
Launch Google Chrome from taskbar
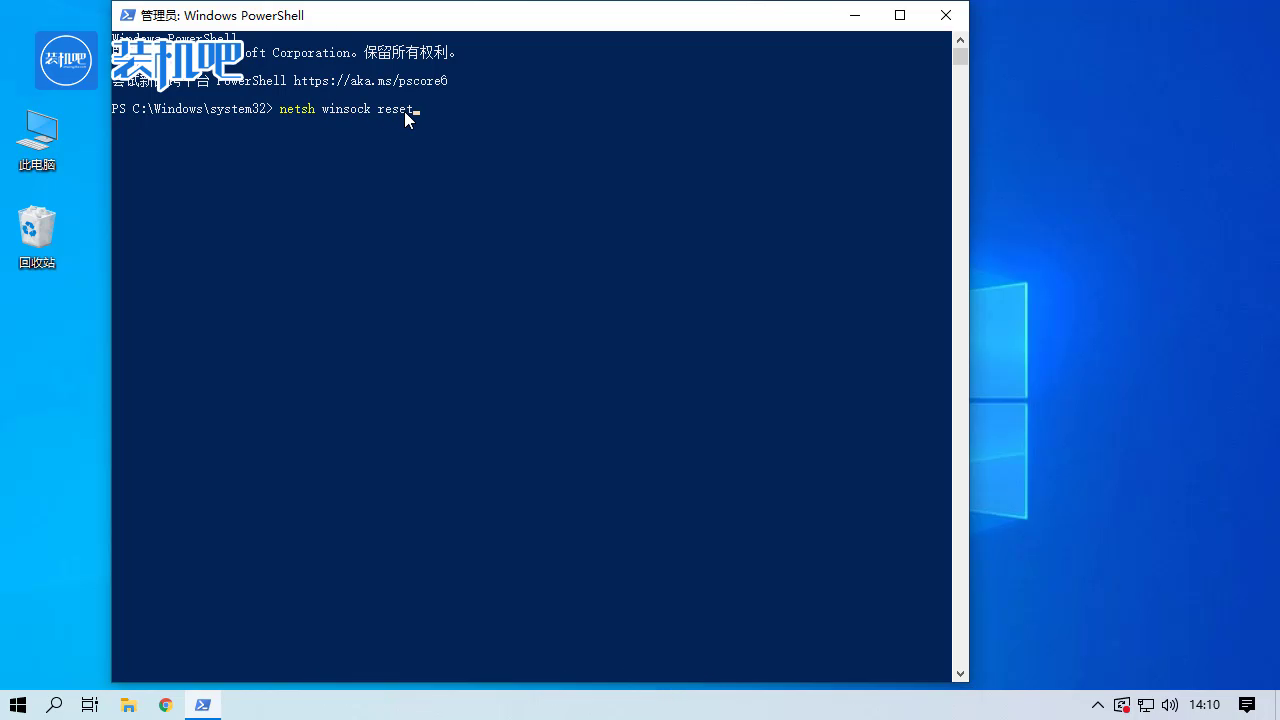click(x=166, y=705)
